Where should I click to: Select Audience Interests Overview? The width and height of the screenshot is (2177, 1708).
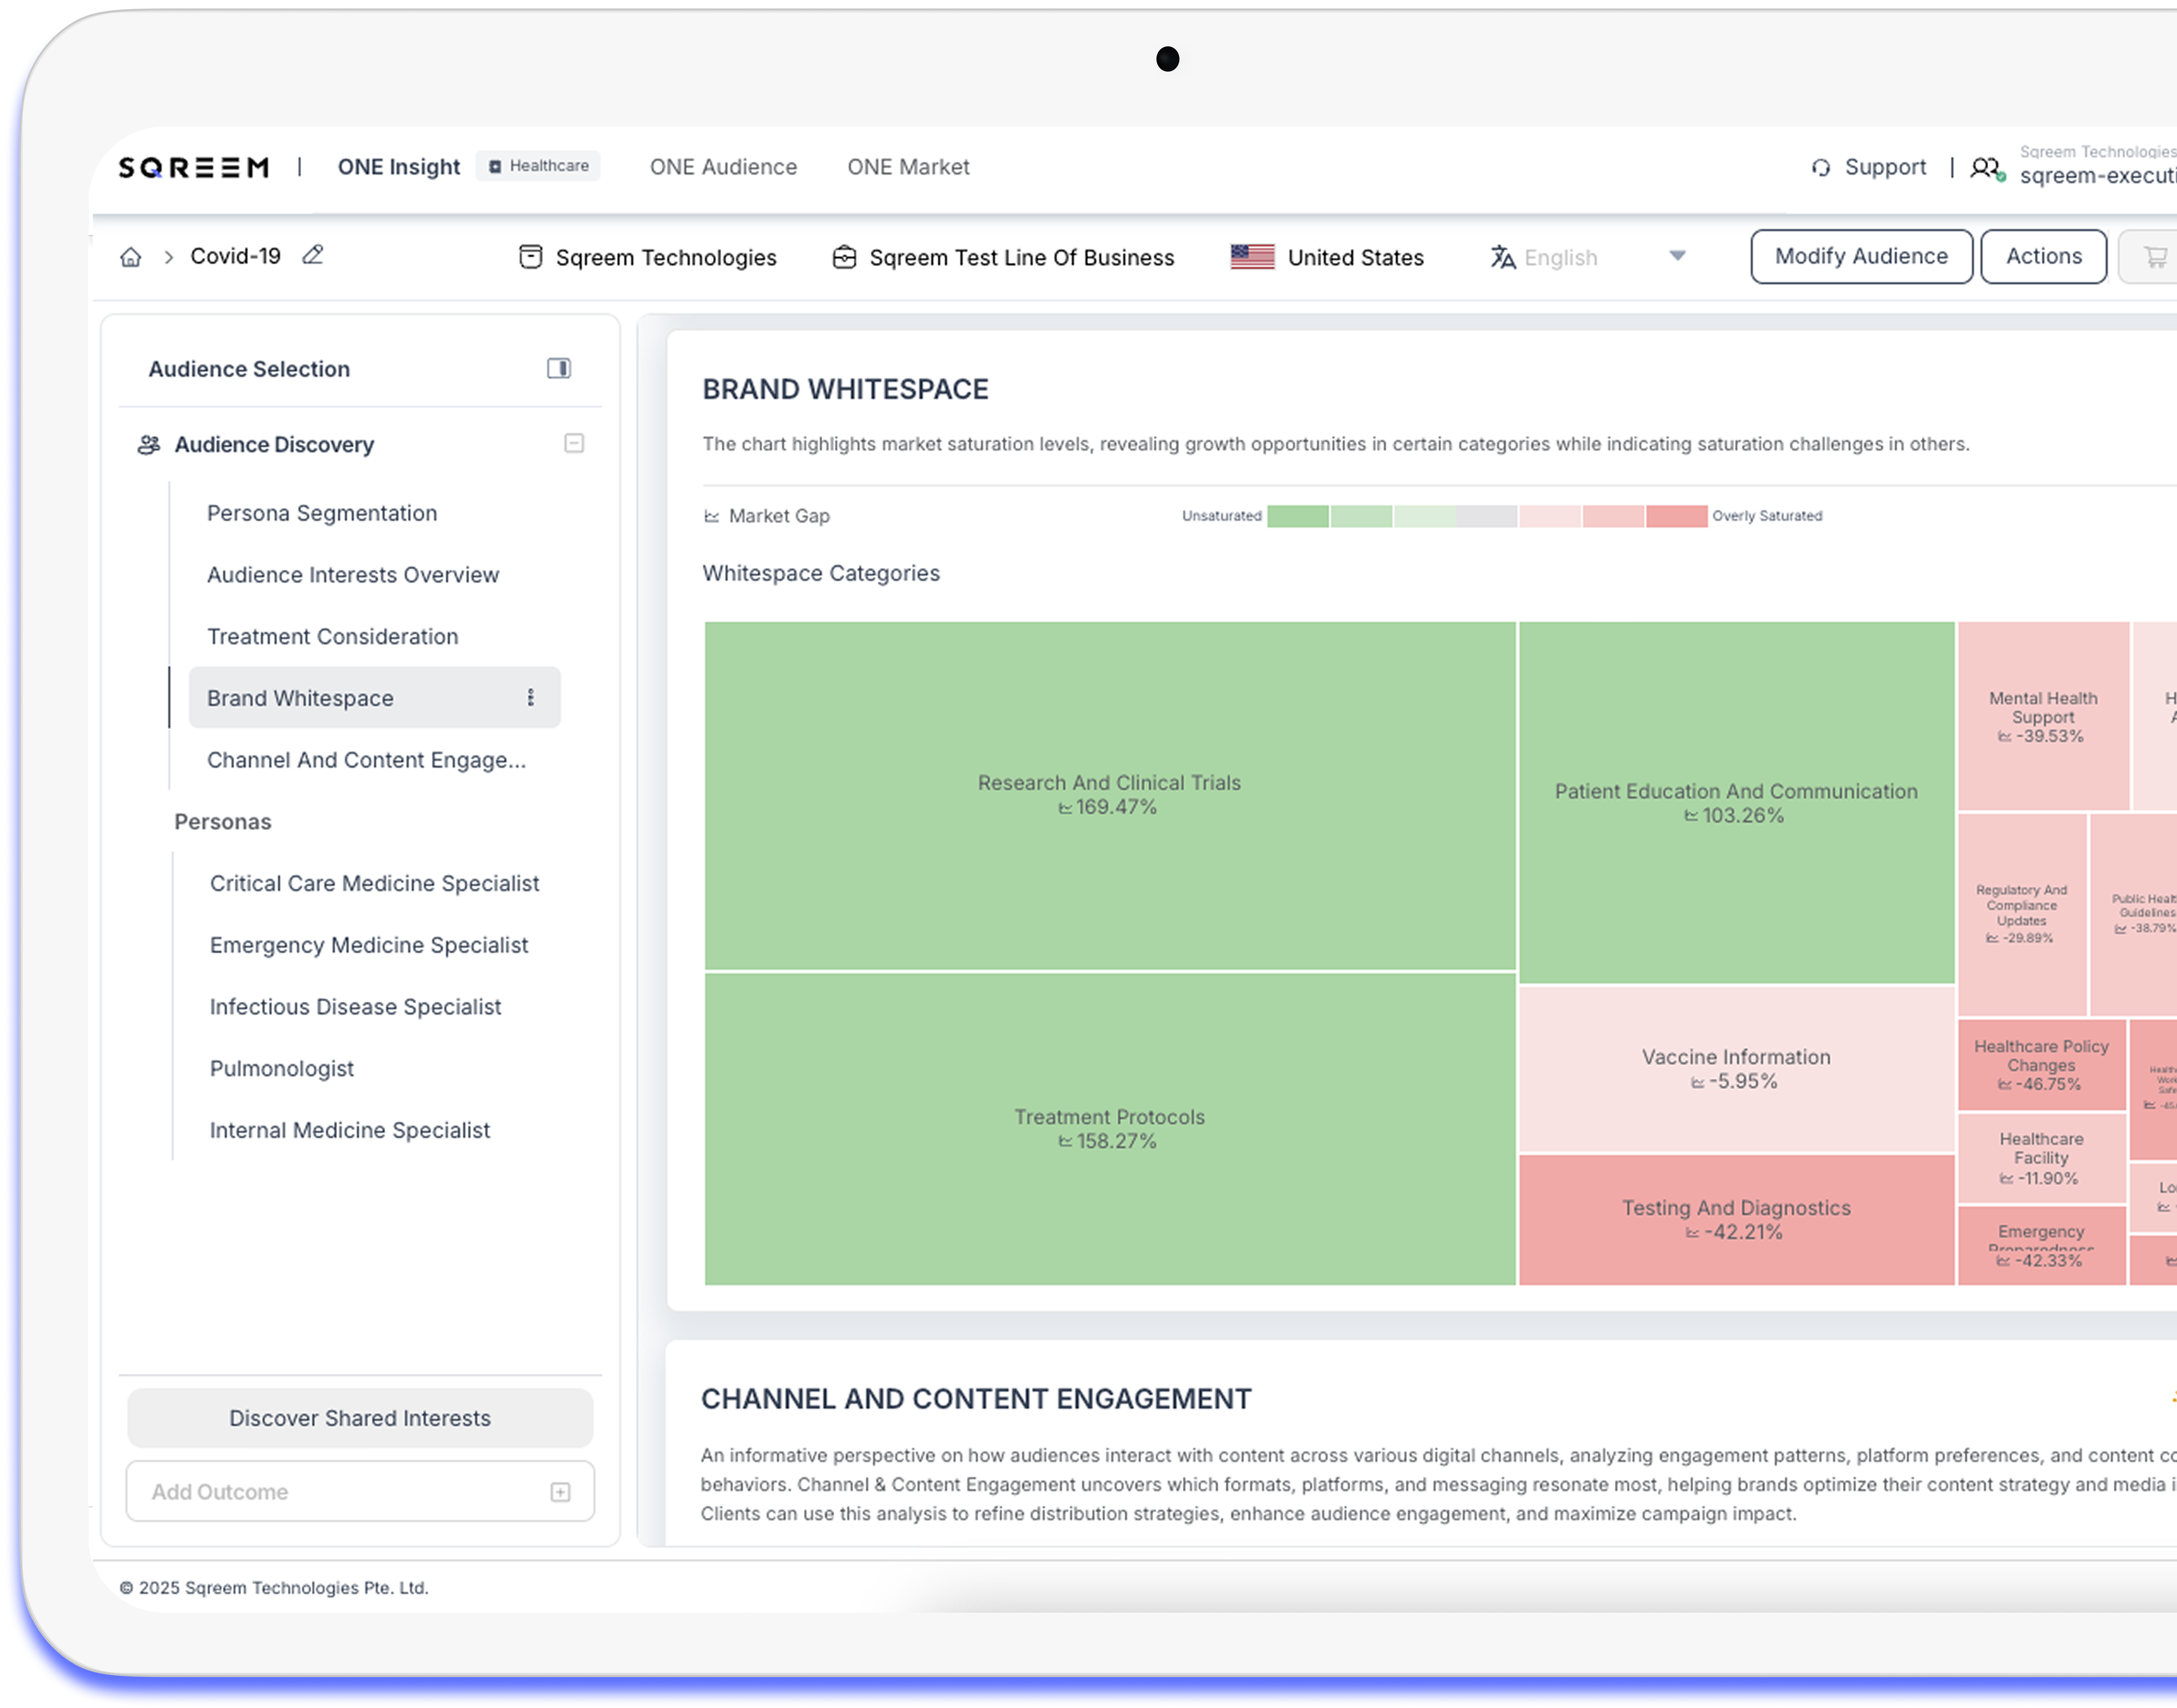point(353,575)
